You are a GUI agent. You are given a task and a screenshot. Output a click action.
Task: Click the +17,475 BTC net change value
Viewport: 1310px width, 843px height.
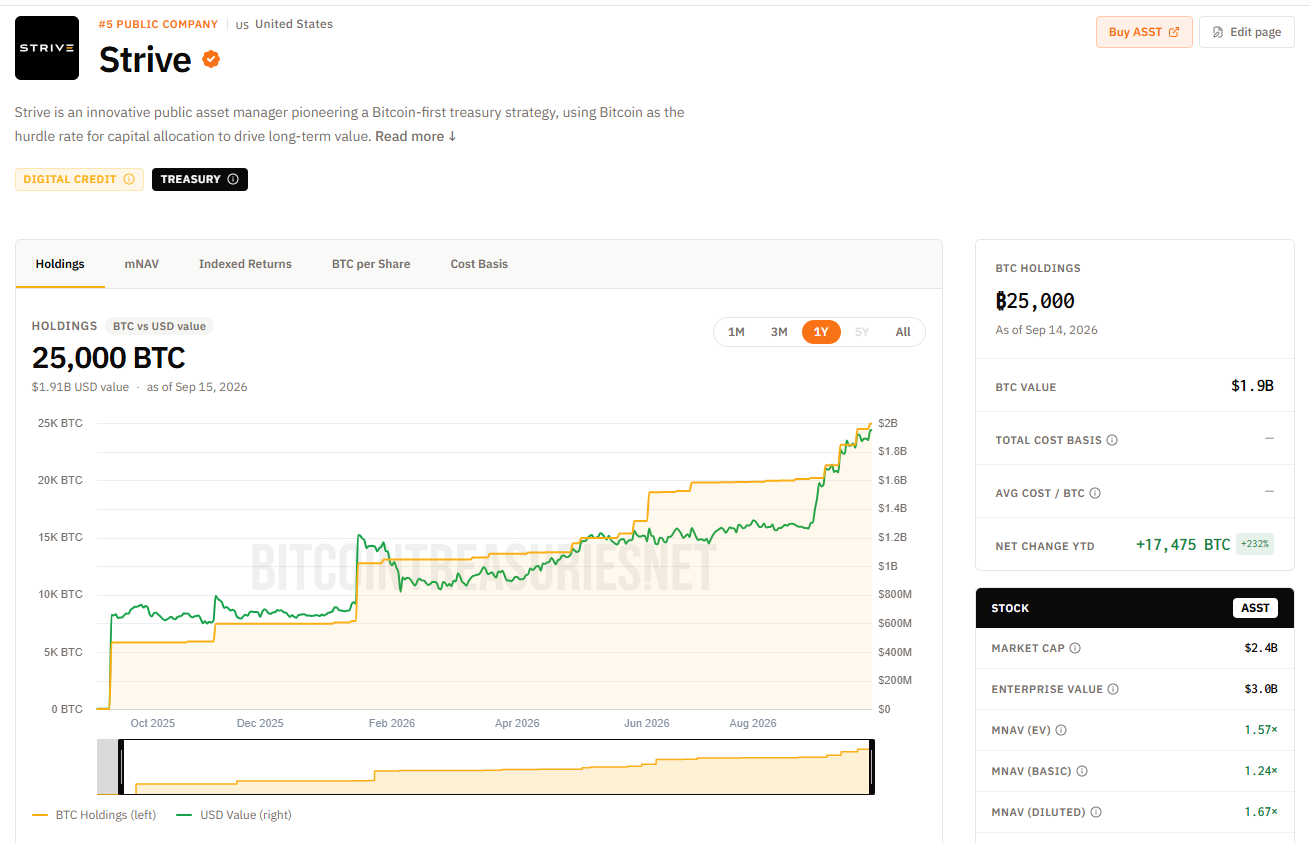pyautogui.click(x=1183, y=545)
